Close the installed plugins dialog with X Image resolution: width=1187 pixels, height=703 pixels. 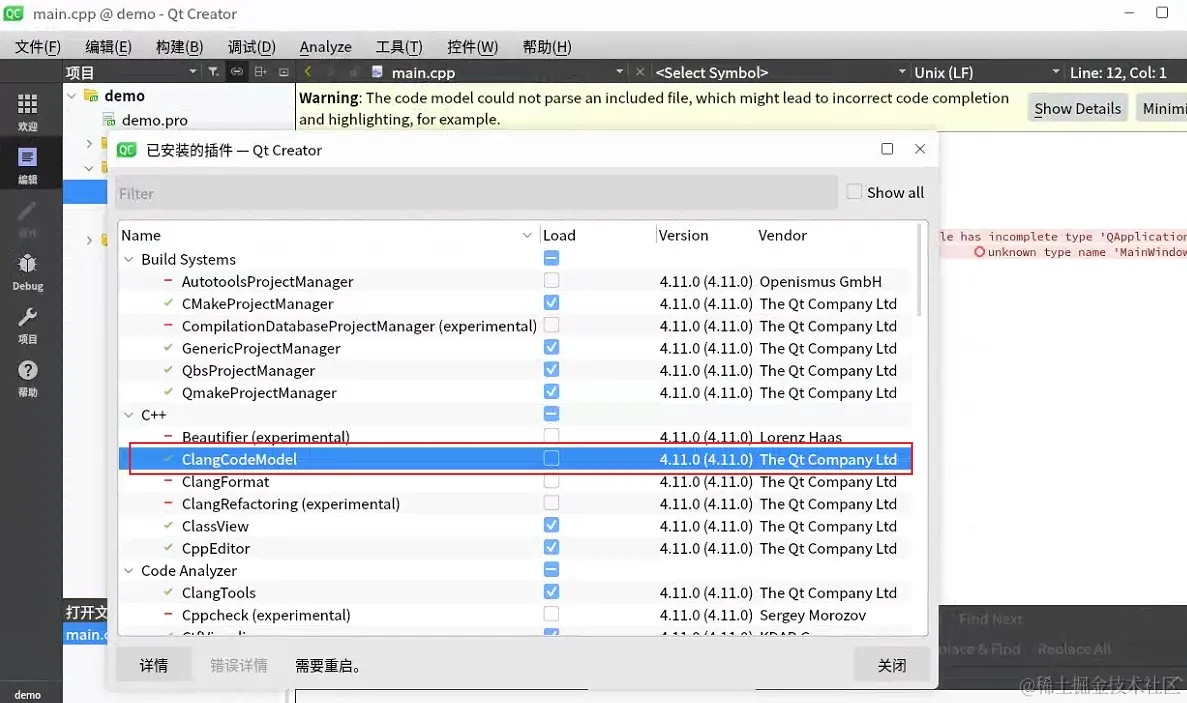tap(920, 149)
